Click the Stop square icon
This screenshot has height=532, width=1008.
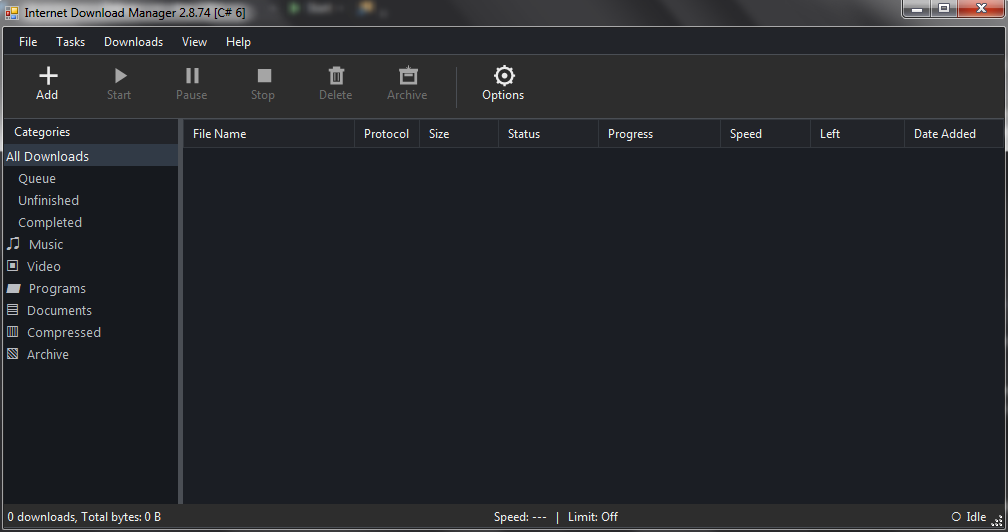(264, 76)
